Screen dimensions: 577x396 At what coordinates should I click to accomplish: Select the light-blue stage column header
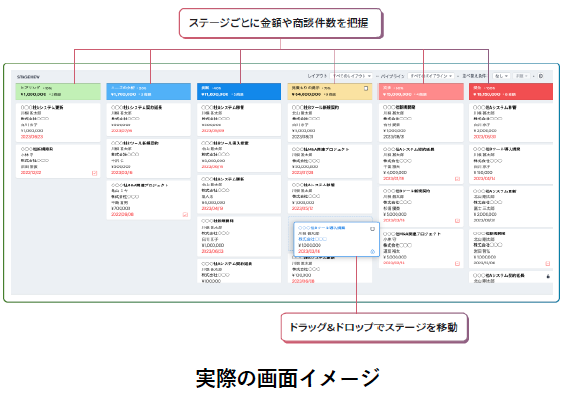(x=149, y=91)
